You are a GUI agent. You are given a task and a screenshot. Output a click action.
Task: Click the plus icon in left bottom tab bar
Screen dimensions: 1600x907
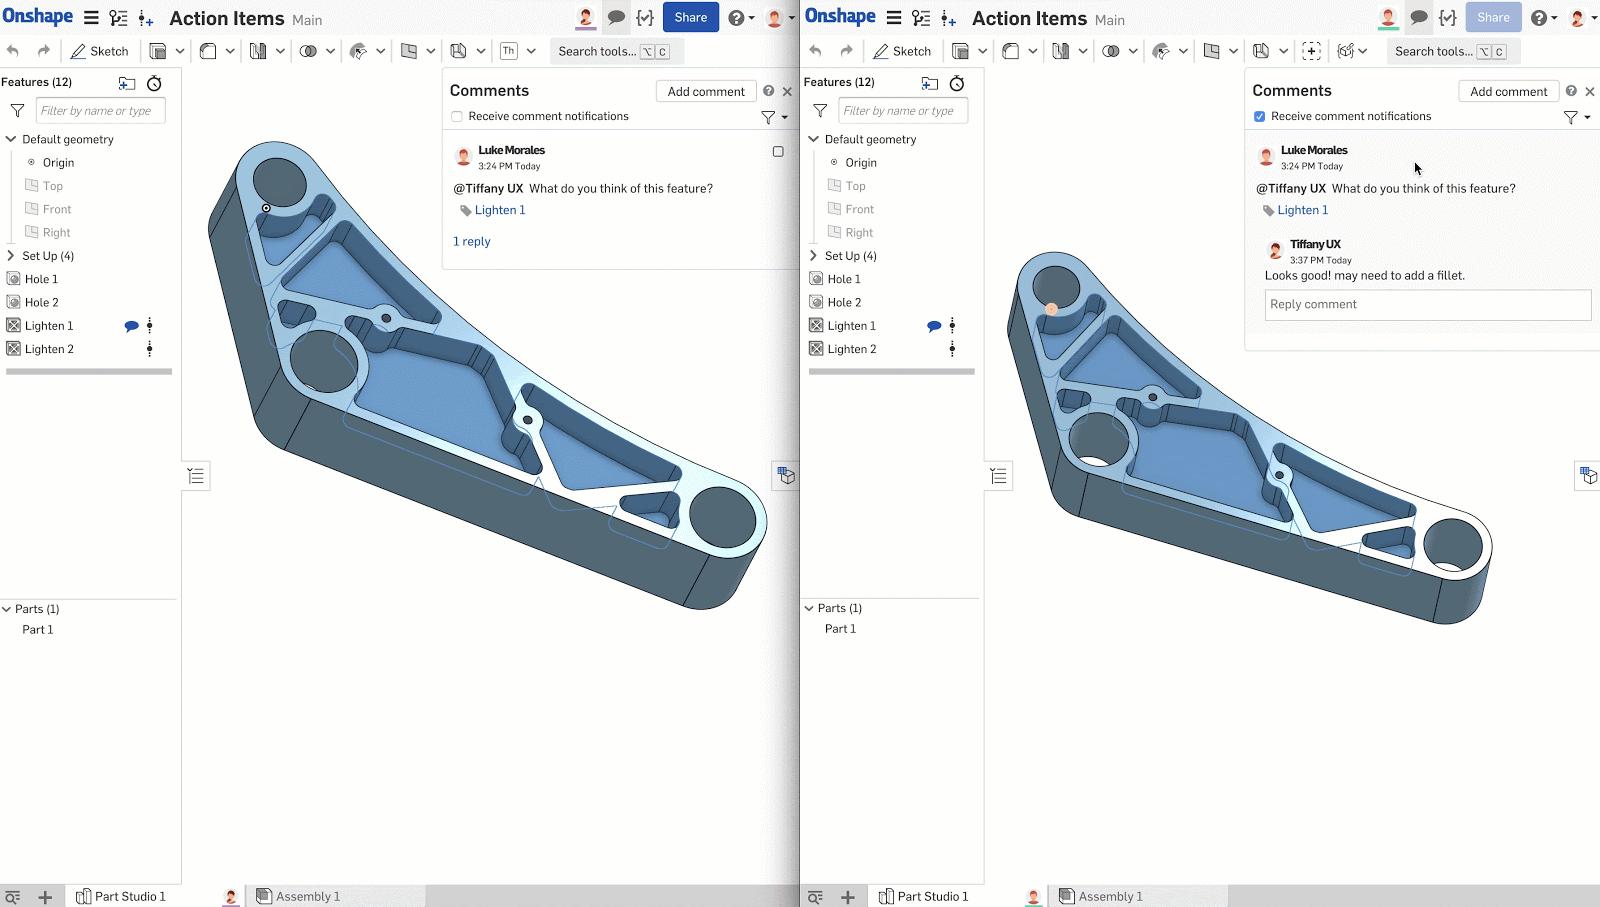(x=45, y=897)
